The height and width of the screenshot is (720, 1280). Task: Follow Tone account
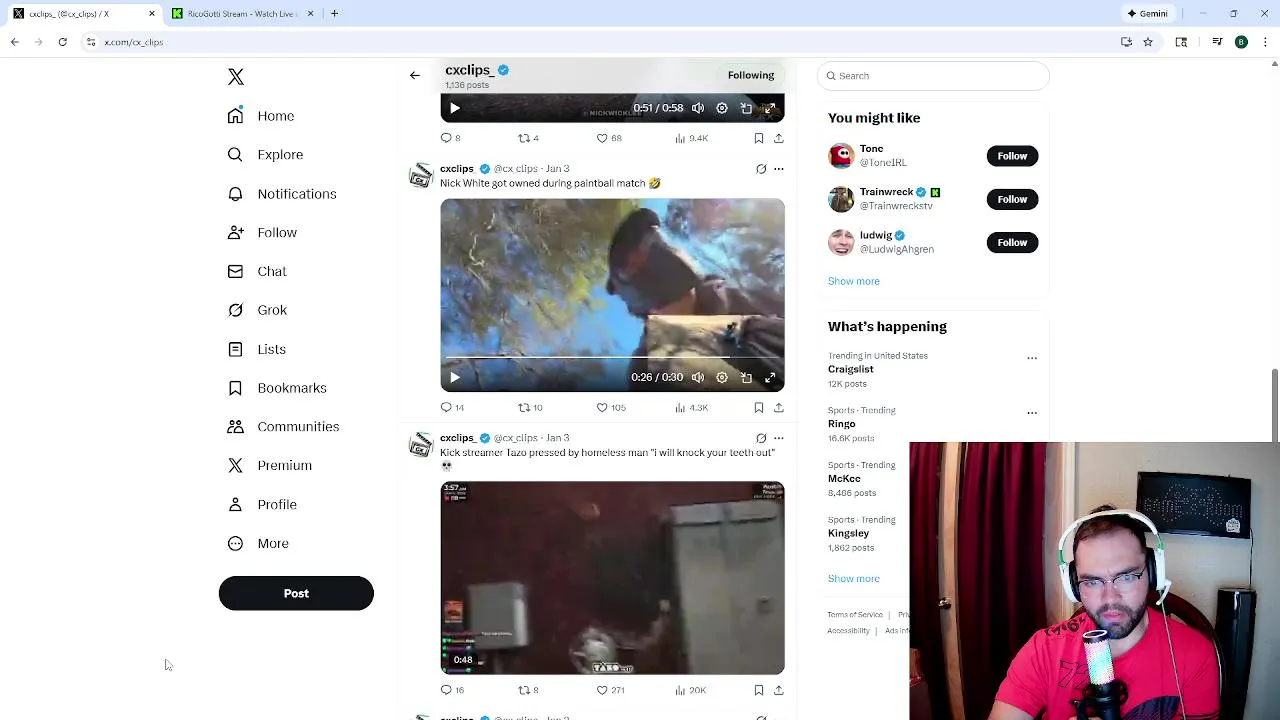pyautogui.click(x=1012, y=156)
